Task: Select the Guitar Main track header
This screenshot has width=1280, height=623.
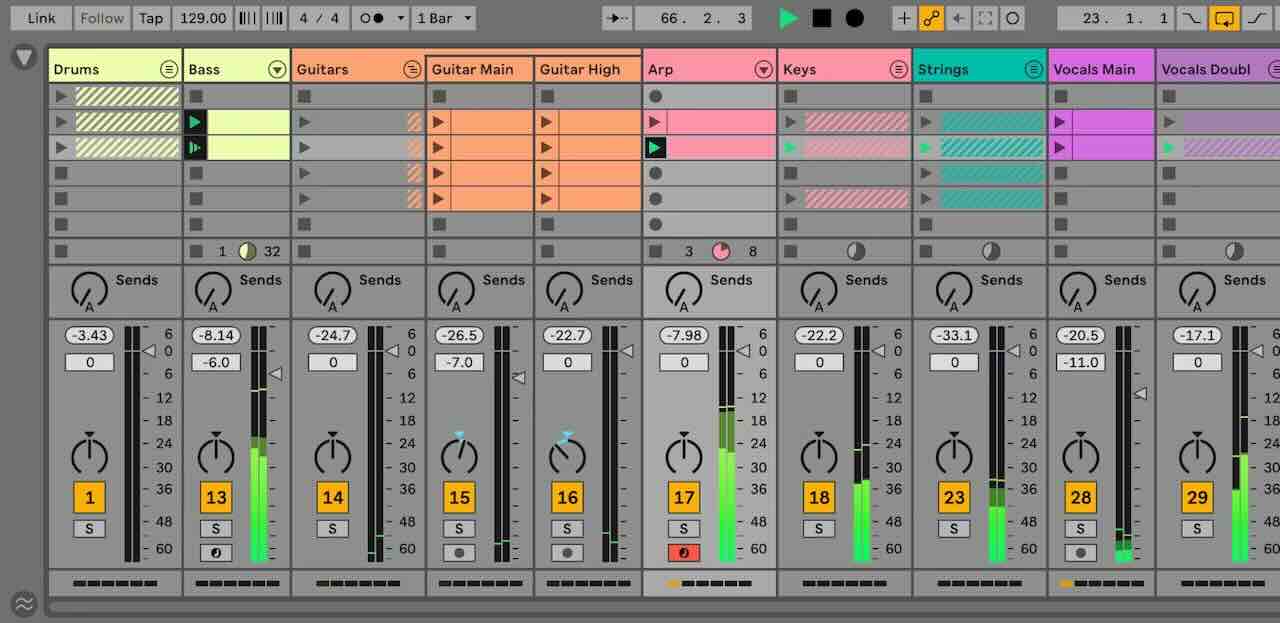Action: tap(480, 69)
